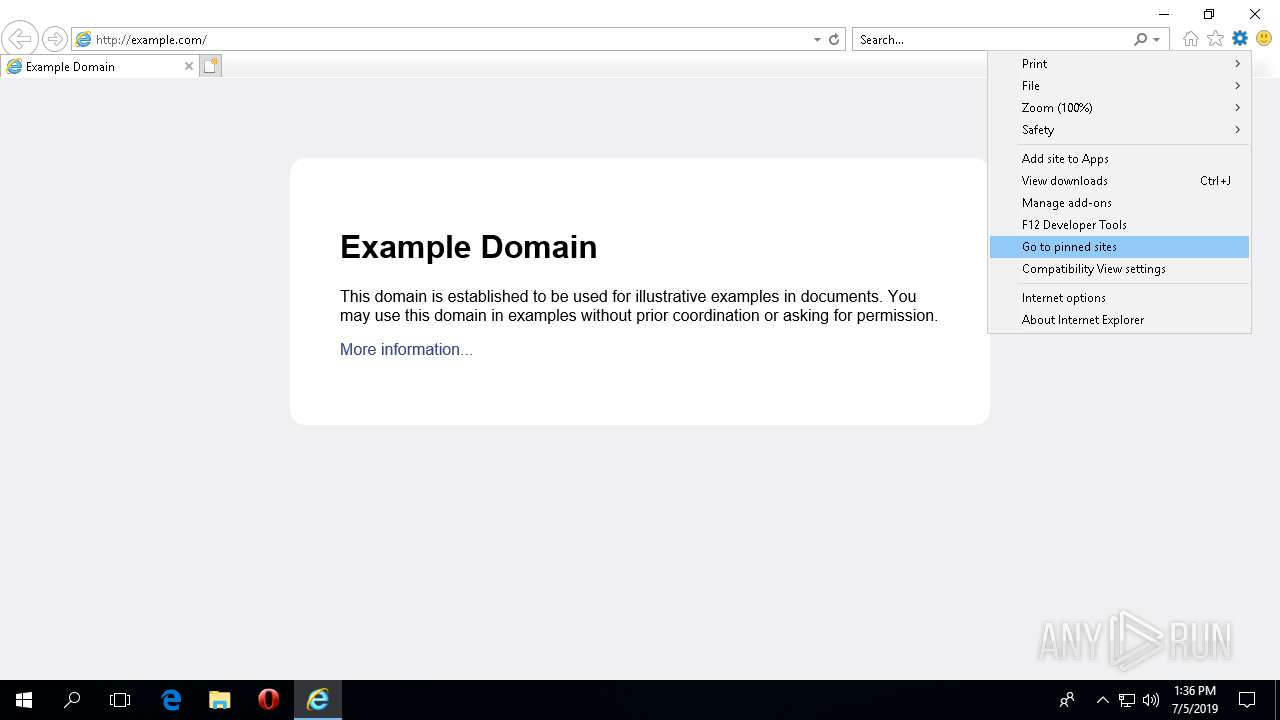This screenshot has height=720, width=1280.
Task: Click taskbar Search magnifier icon
Action: tap(72, 700)
